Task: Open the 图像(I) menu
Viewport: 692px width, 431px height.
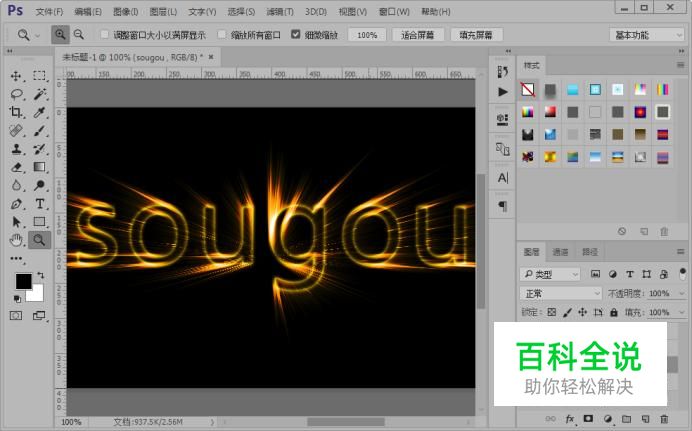Action: (125, 12)
